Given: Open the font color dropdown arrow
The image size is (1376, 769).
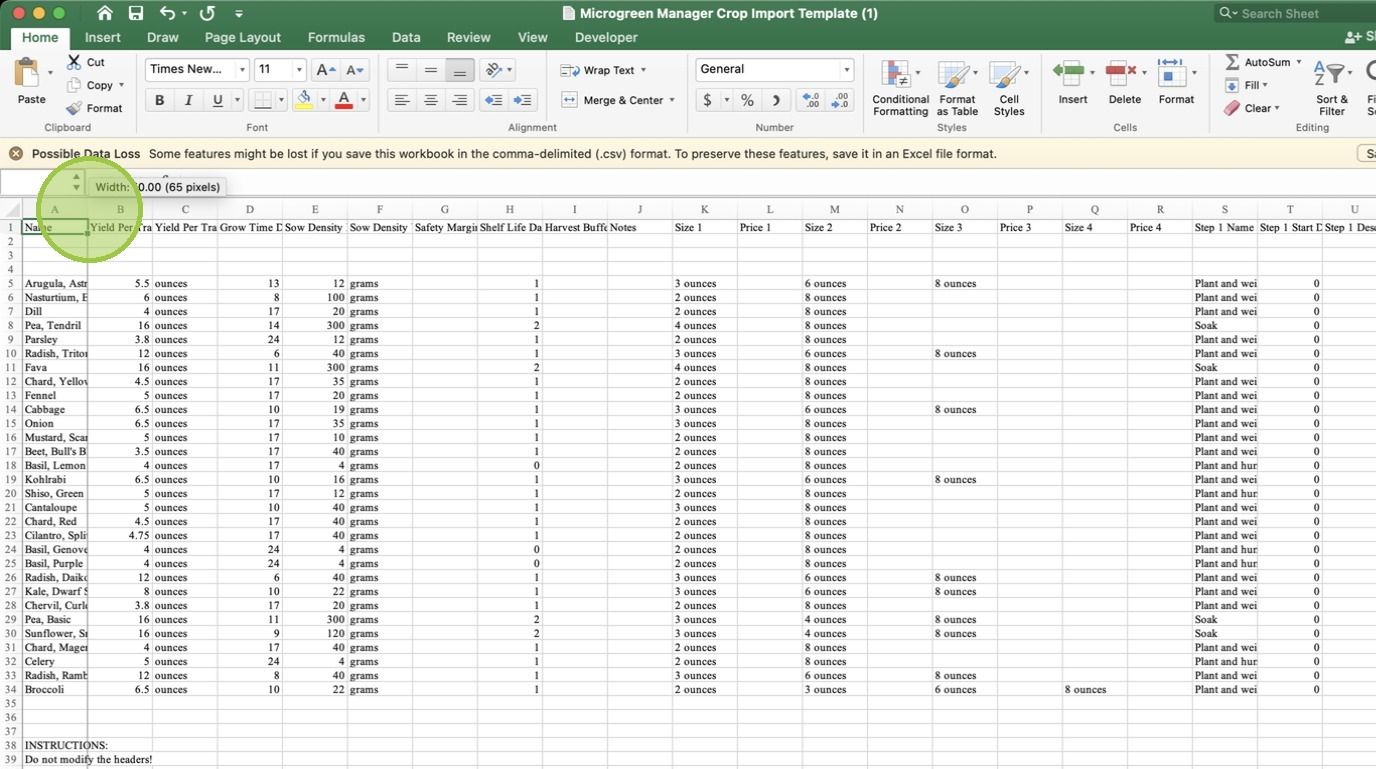Looking at the screenshot, I should pyautogui.click(x=363, y=100).
